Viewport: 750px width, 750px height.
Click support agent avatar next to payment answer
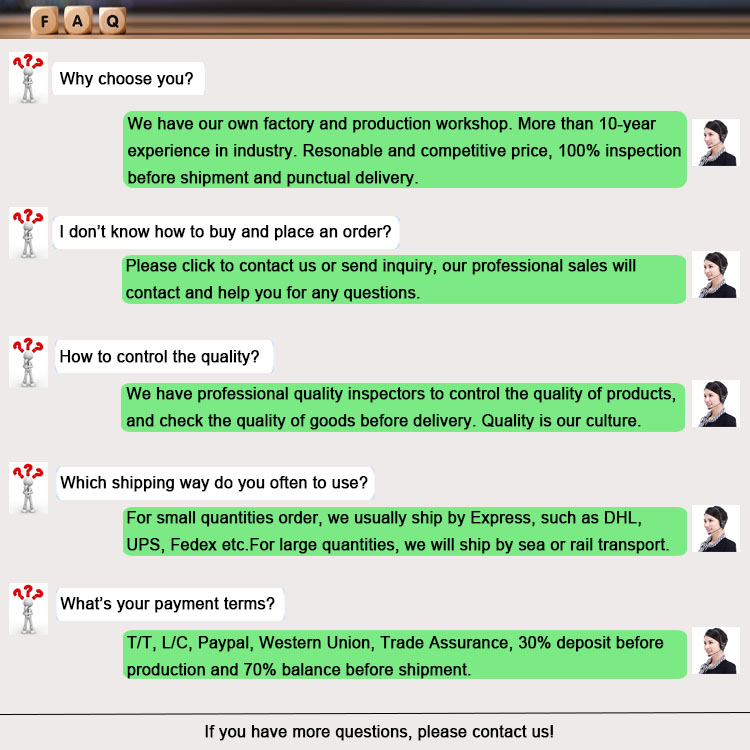pos(716,651)
